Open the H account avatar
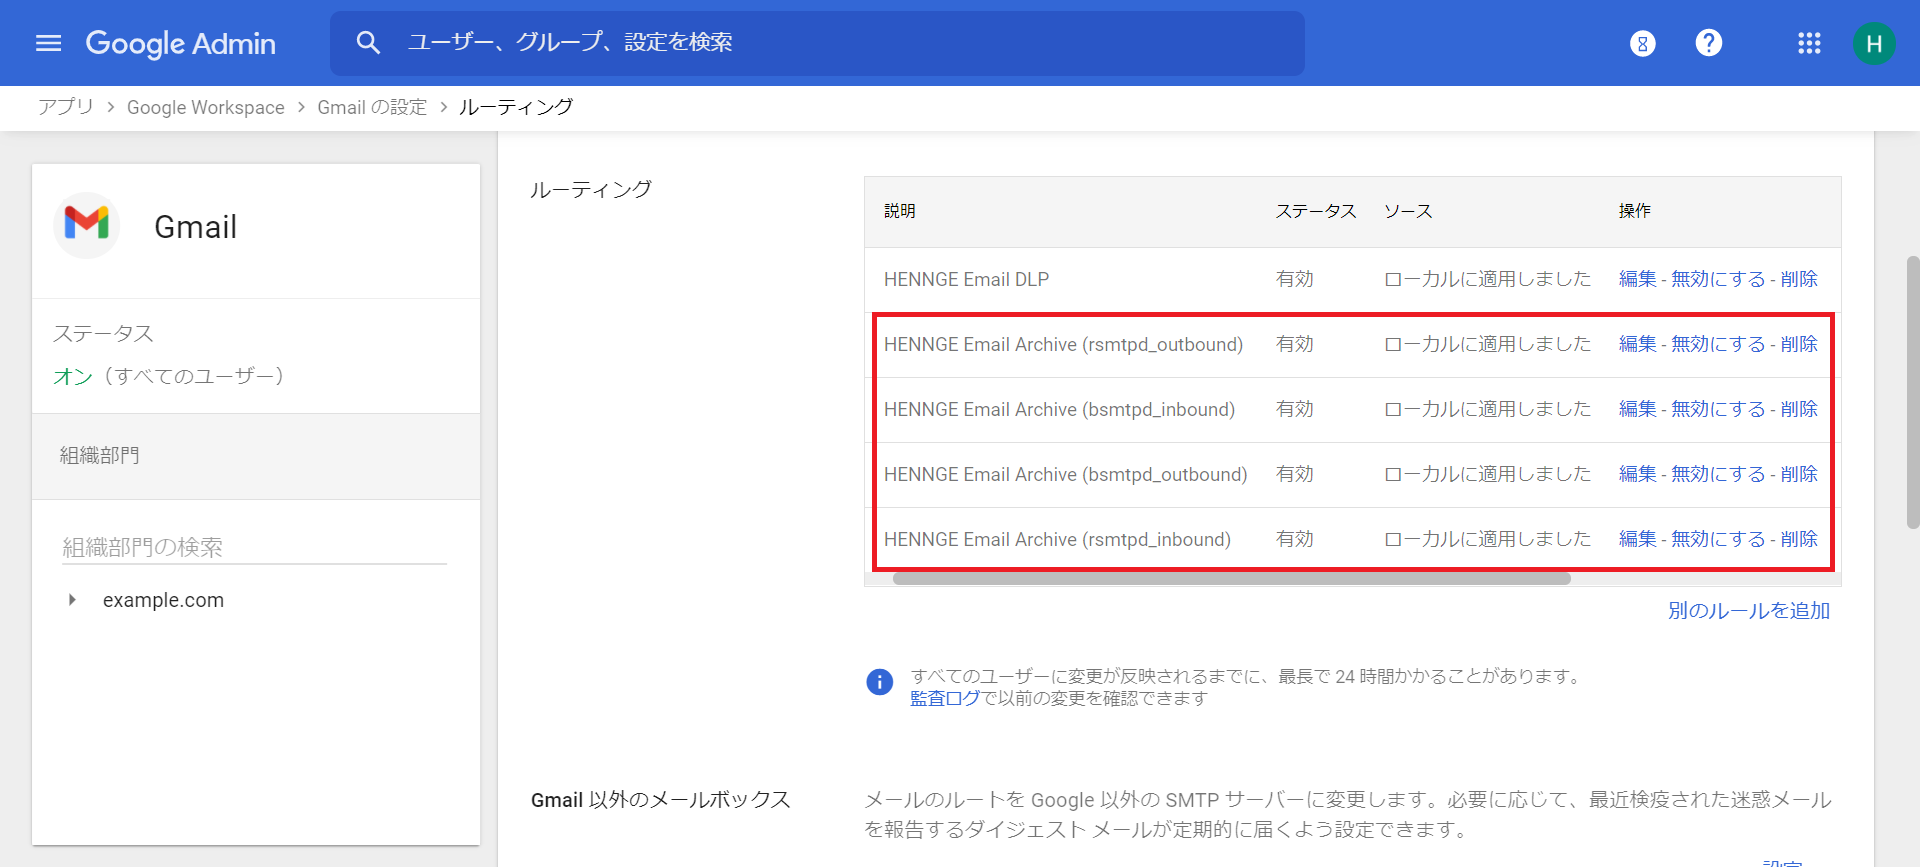The height and width of the screenshot is (867, 1920). [1873, 43]
